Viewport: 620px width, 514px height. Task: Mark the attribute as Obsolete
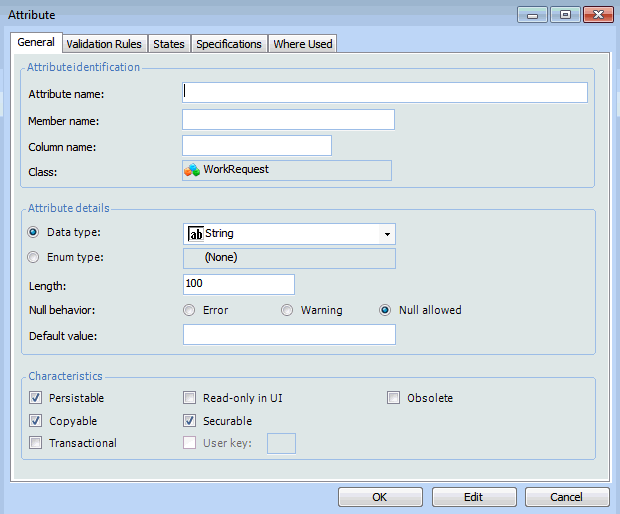[394, 398]
